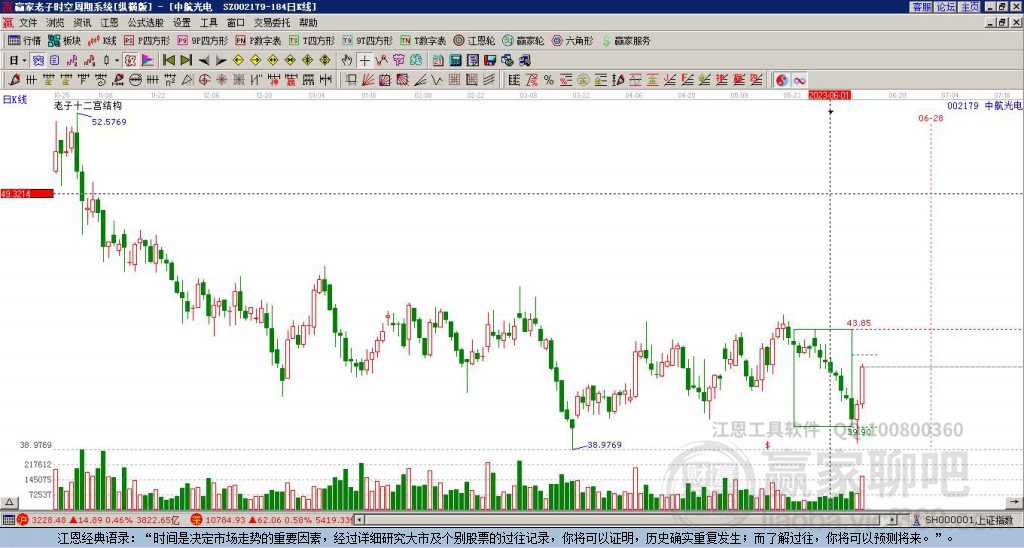This screenshot has width=1024, height=548.
Task: Select the red pencil drawing tool
Action: point(14,80)
